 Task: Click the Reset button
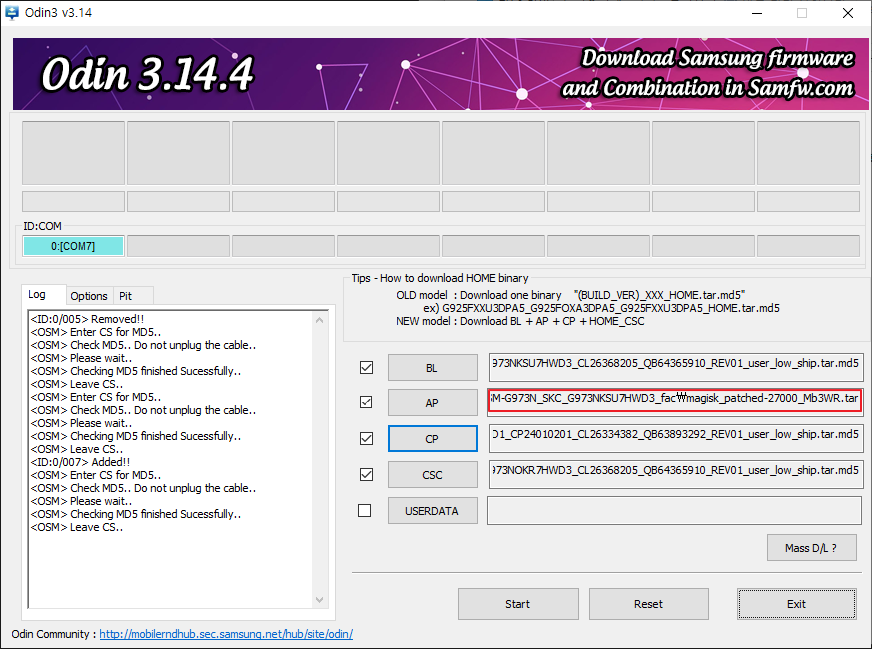click(x=648, y=604)
